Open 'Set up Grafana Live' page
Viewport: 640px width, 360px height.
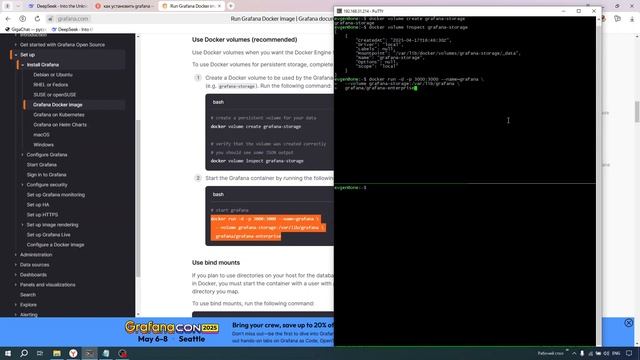tap(49, 235)
